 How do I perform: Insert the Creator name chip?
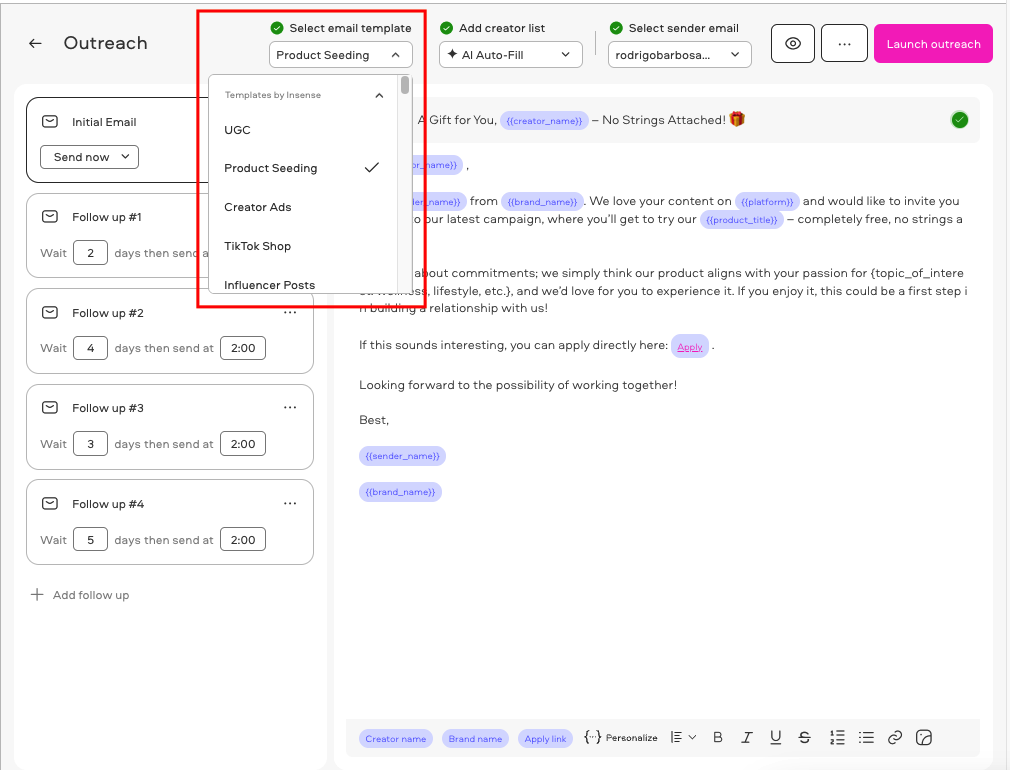click(395, 738)
